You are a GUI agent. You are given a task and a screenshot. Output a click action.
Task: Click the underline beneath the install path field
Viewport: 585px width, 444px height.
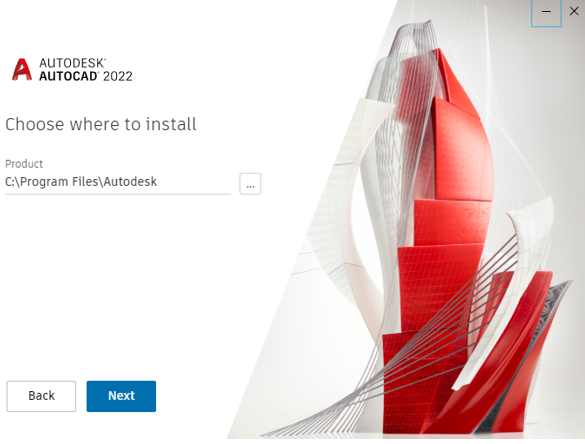(118, 194)
